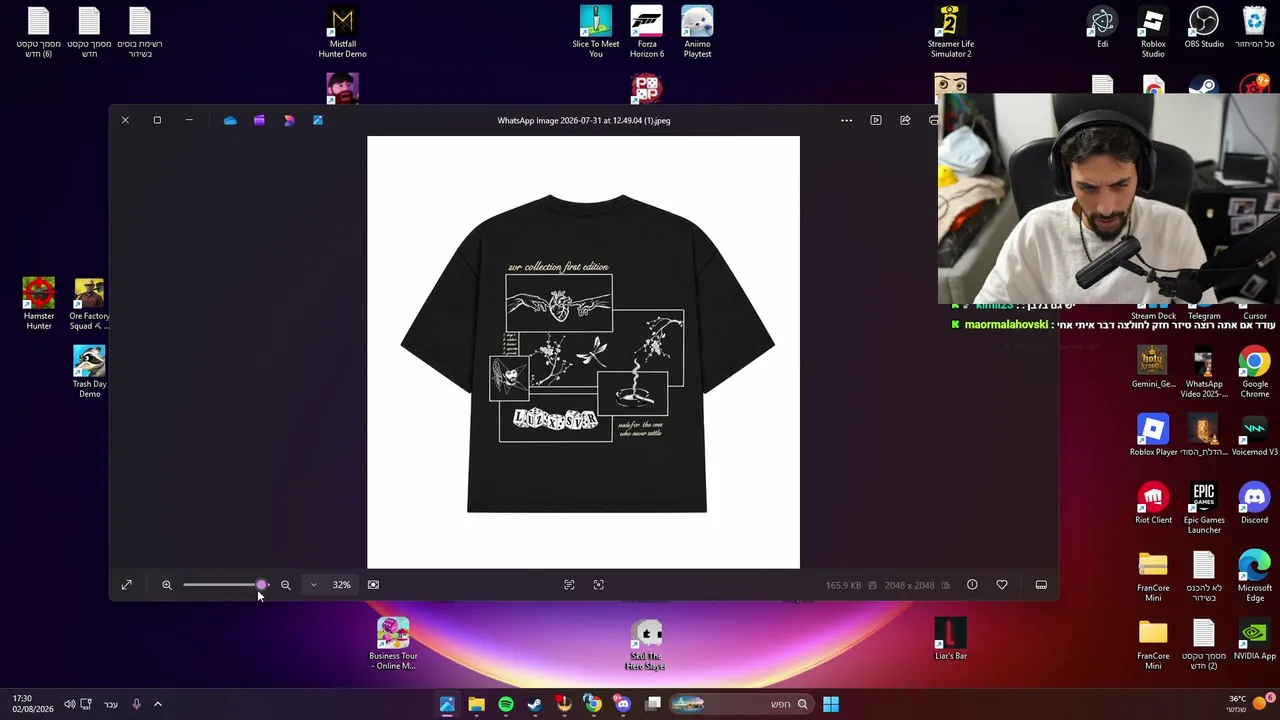
Task: Open Discord from the taskbar
Action: tap(623, 704)
